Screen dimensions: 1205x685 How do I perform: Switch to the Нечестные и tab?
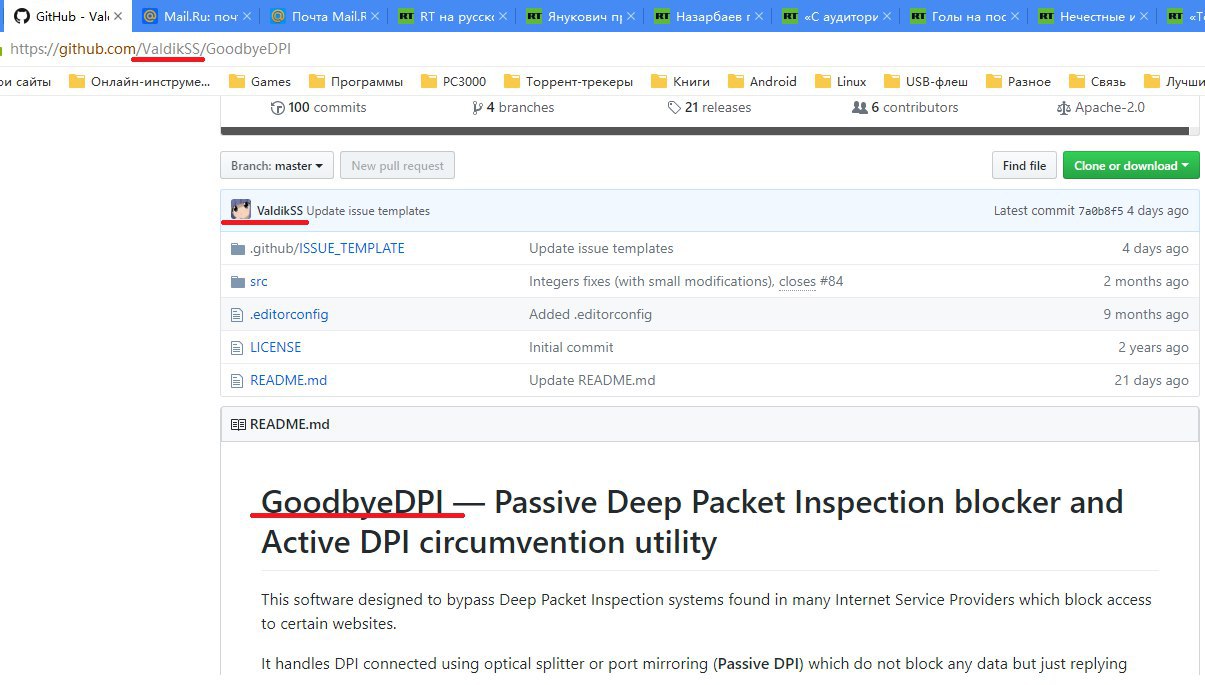[1091, 16]
